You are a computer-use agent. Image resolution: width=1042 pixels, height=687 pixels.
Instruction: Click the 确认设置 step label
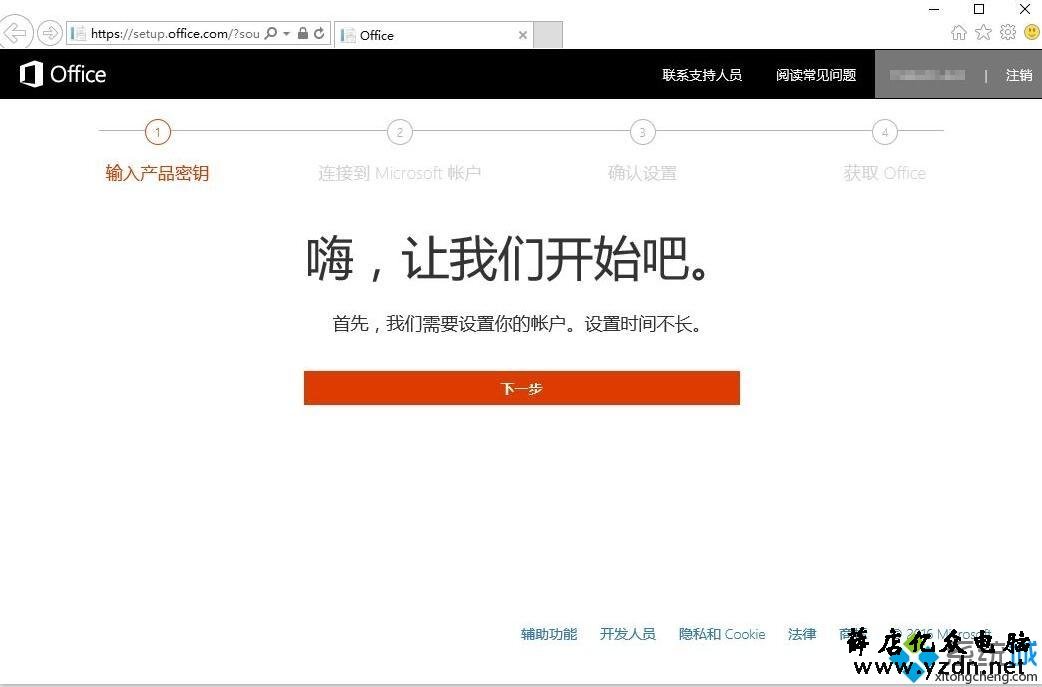(643, 173)
